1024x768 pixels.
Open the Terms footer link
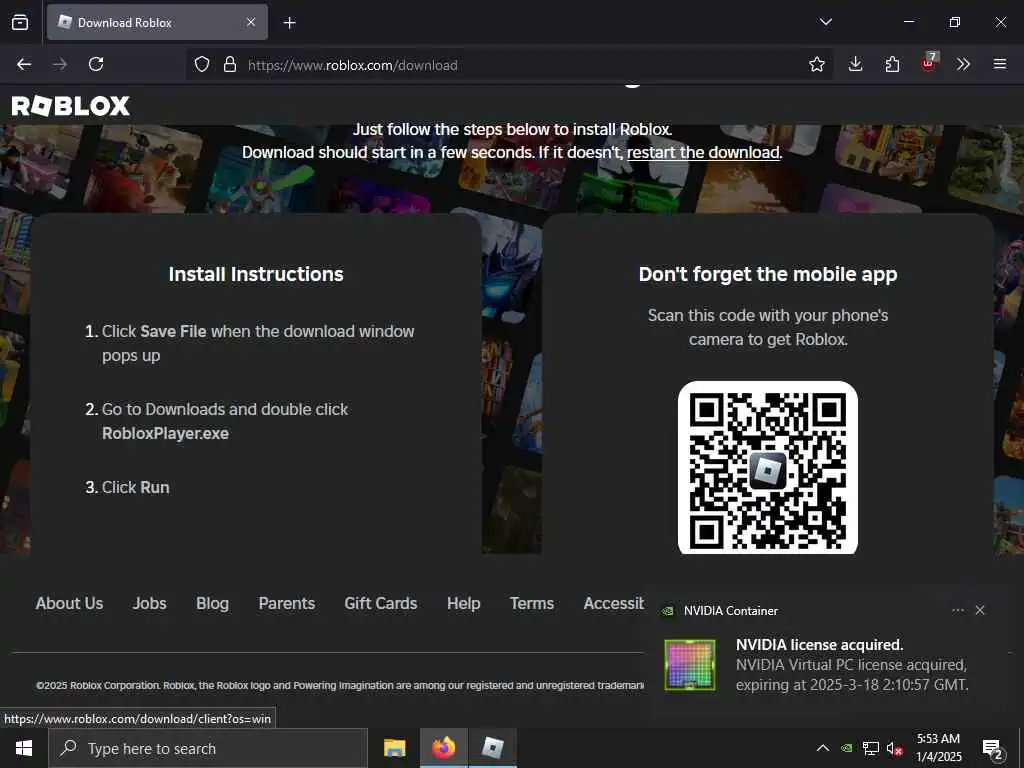[532, 603]
